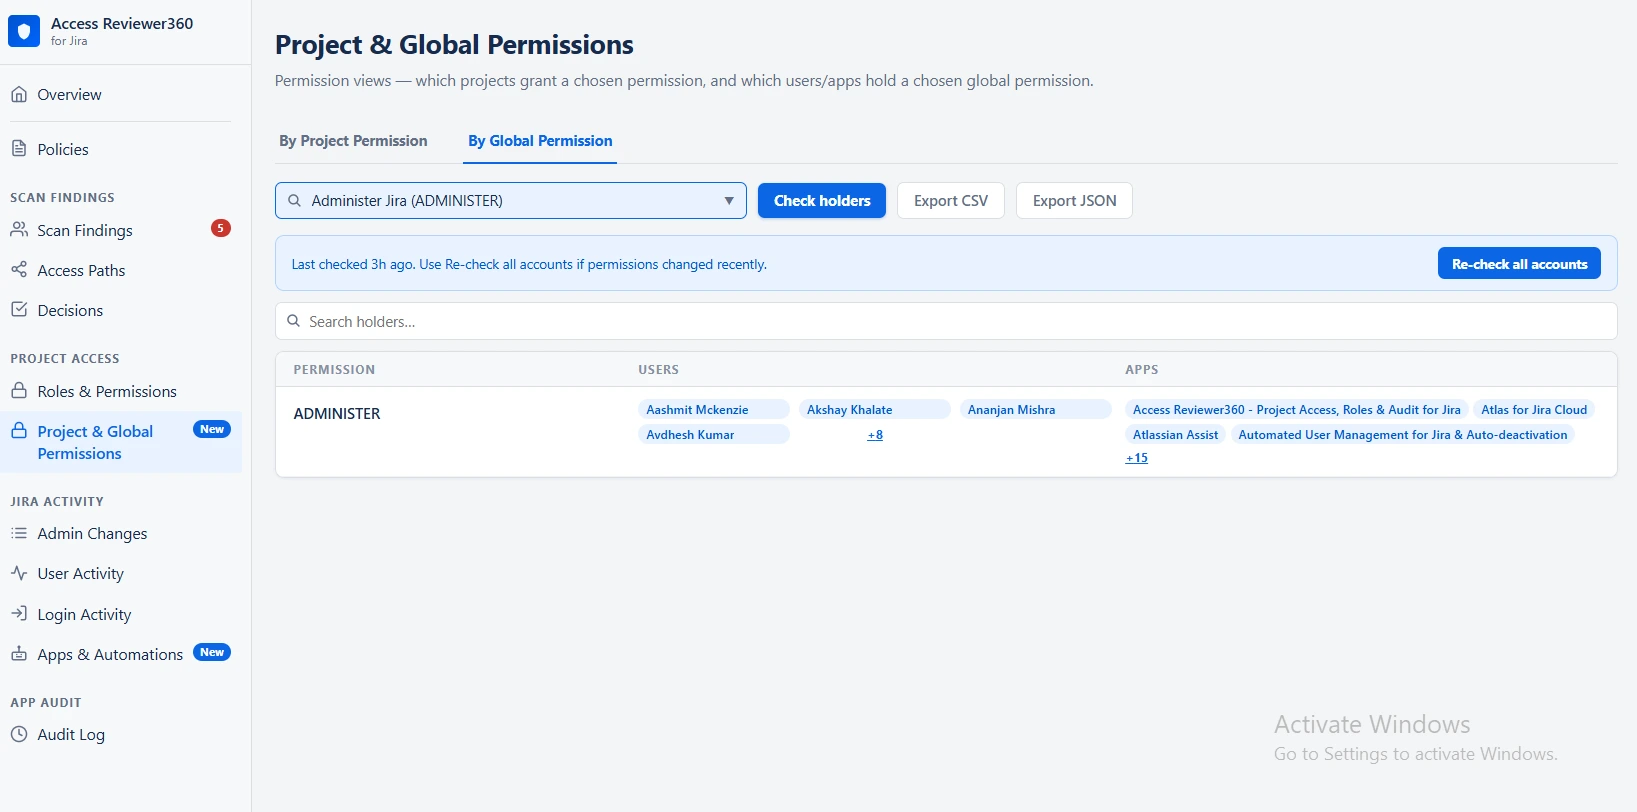The width and height of the screenshot is (1637, 812).
Task: Go to Apps & Automations
Action: click(x=110, y=654)
